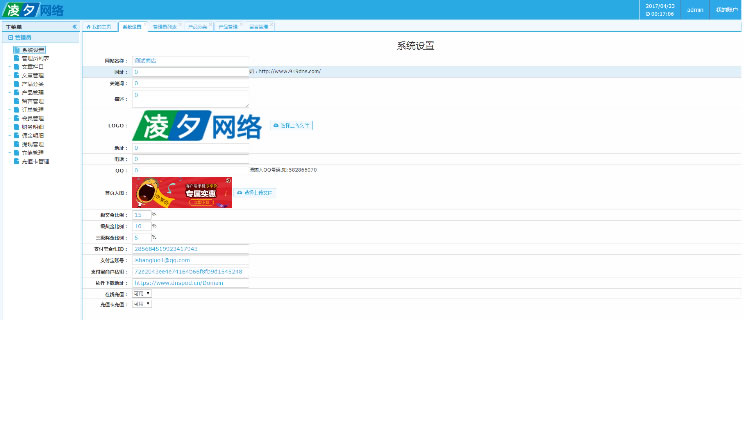Open 产品管理 in the sidebar tree
Image resolution: width=750 pixels, height=422 pixels.
33,92
